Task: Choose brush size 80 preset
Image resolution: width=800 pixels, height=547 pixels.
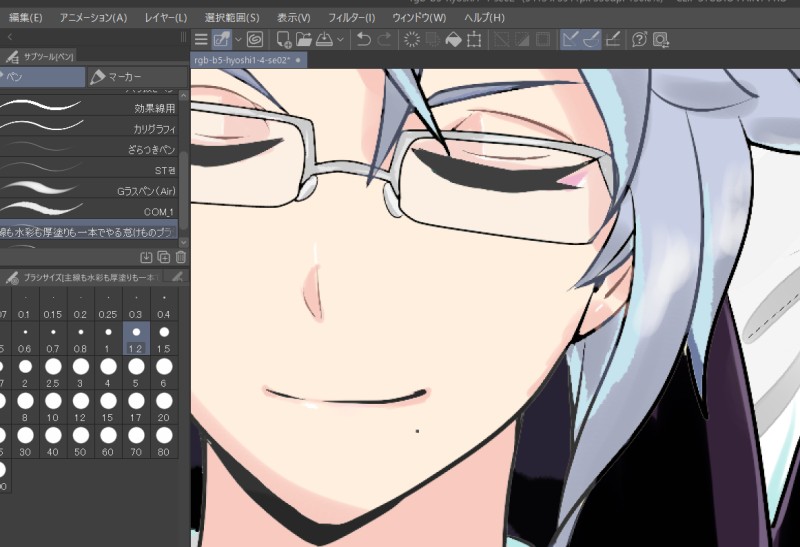Action: (x=164, y=441)
